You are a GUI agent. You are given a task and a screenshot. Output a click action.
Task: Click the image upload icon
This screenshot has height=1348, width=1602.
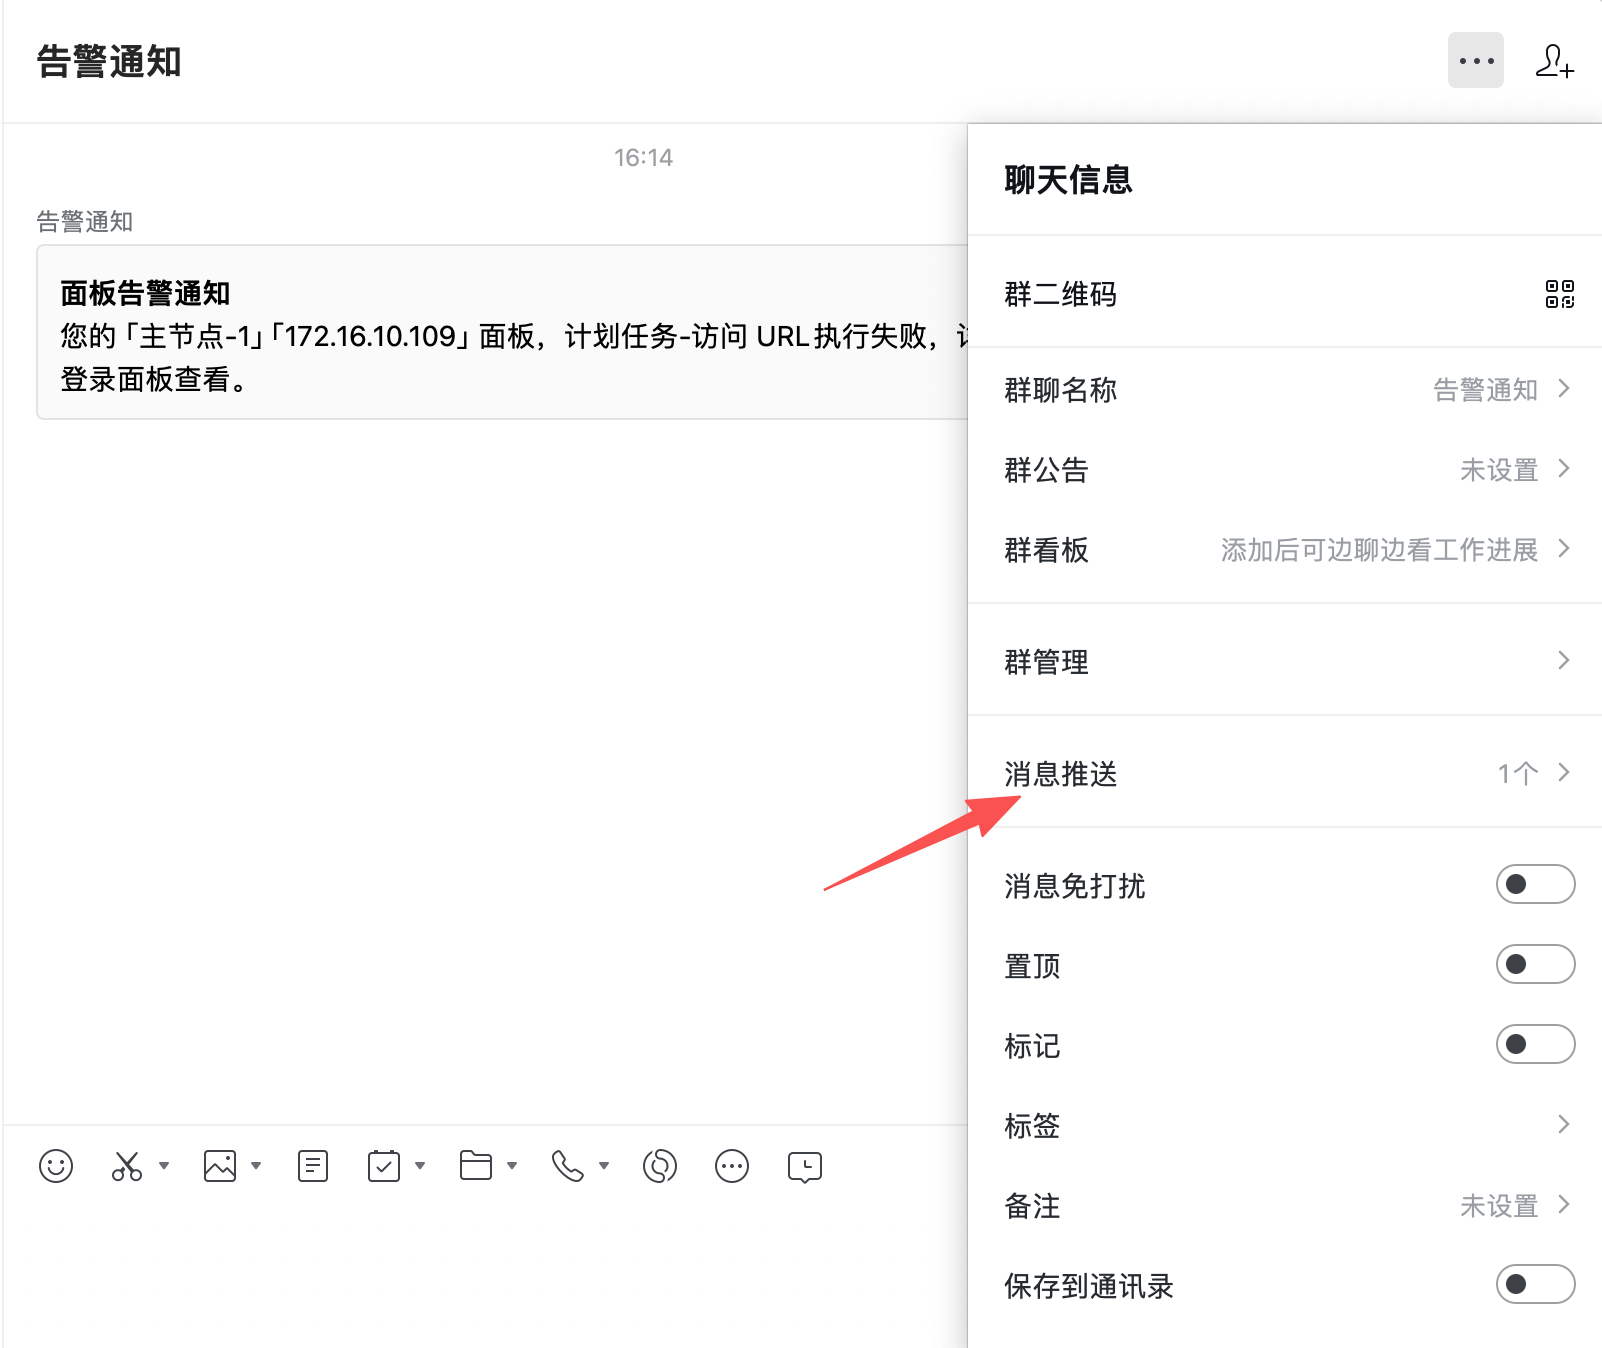pyautogui.click(x=220, y=1166)
